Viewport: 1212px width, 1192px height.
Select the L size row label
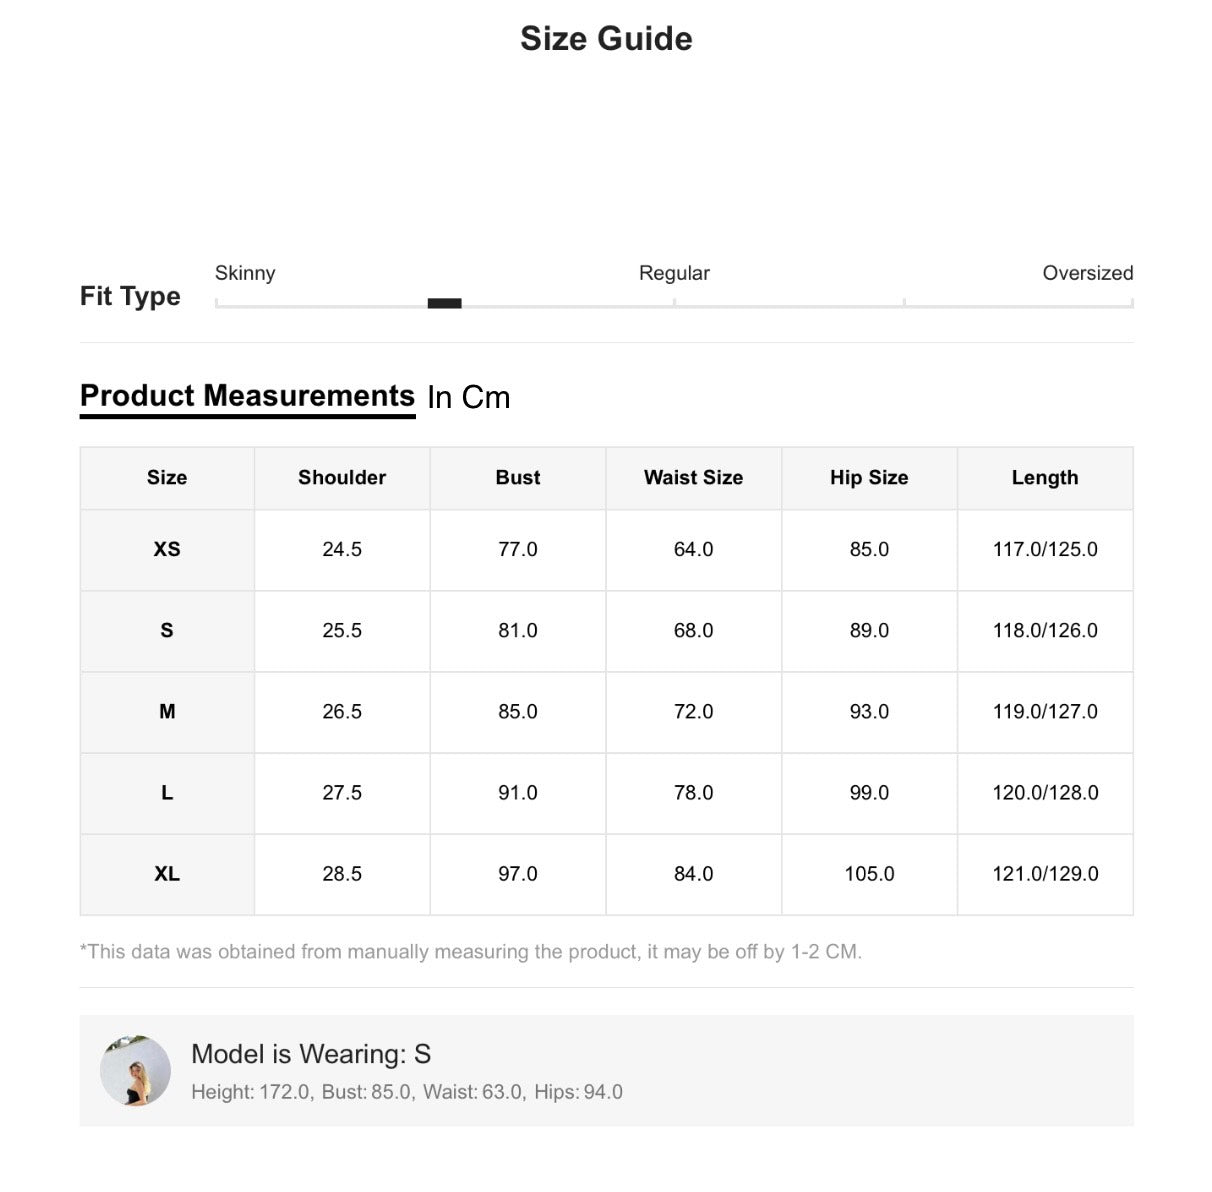(x=167, y=793)
